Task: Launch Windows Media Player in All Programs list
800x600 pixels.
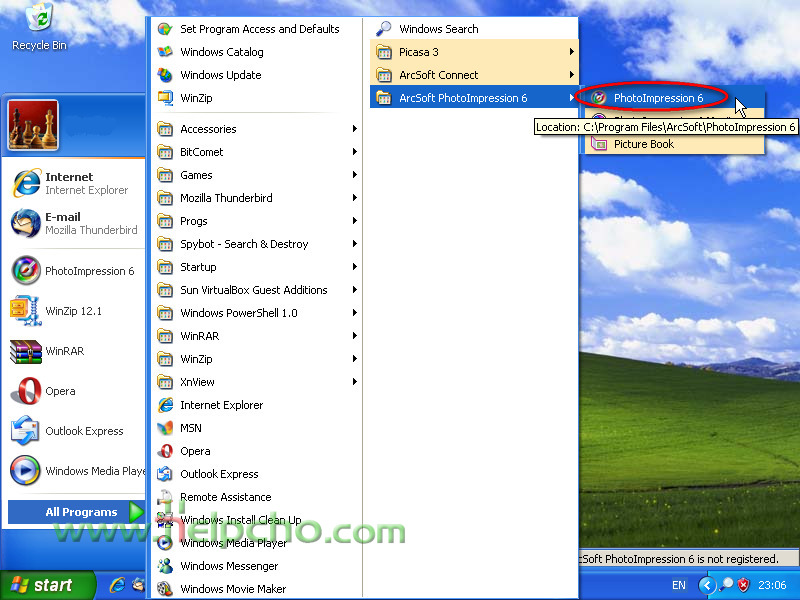Action: (x=257, y=543)
